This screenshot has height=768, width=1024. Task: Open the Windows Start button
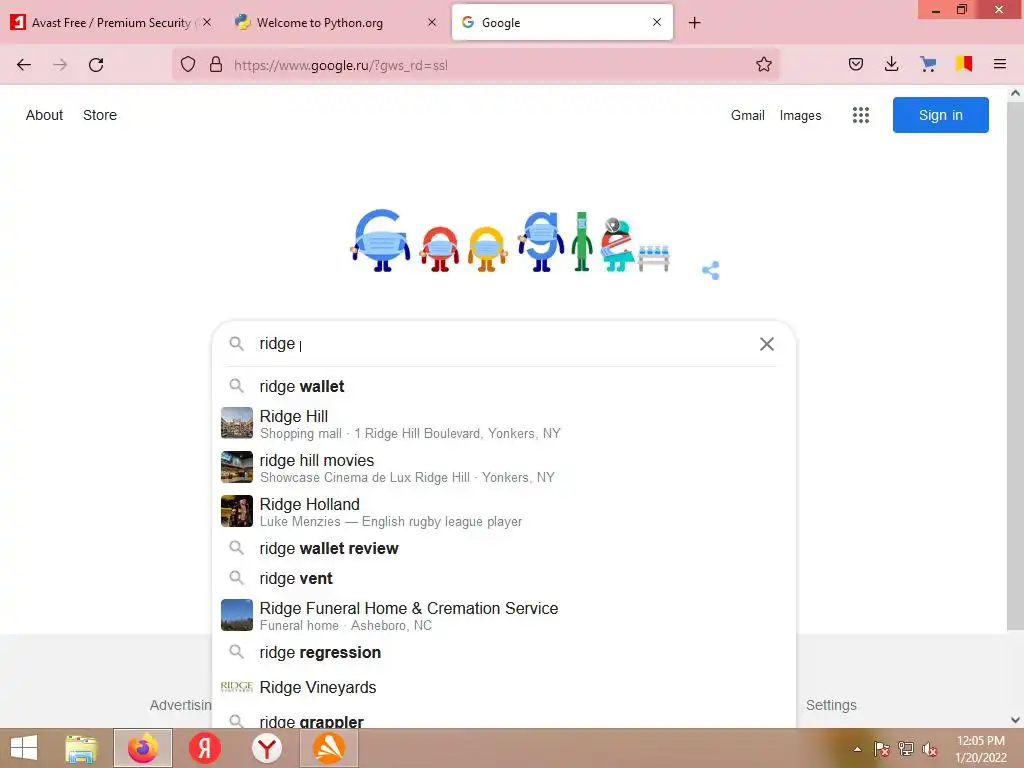24,748
